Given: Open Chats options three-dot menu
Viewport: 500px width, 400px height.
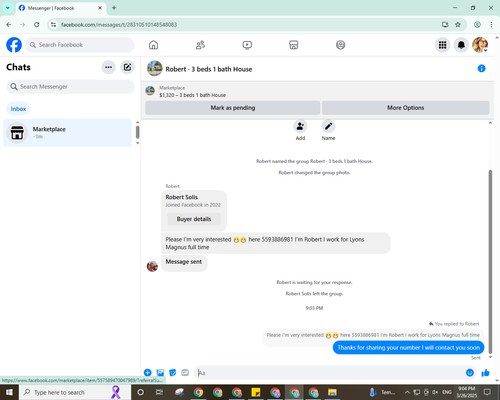Looking at the screenshot, I should [x=108, y=67].
